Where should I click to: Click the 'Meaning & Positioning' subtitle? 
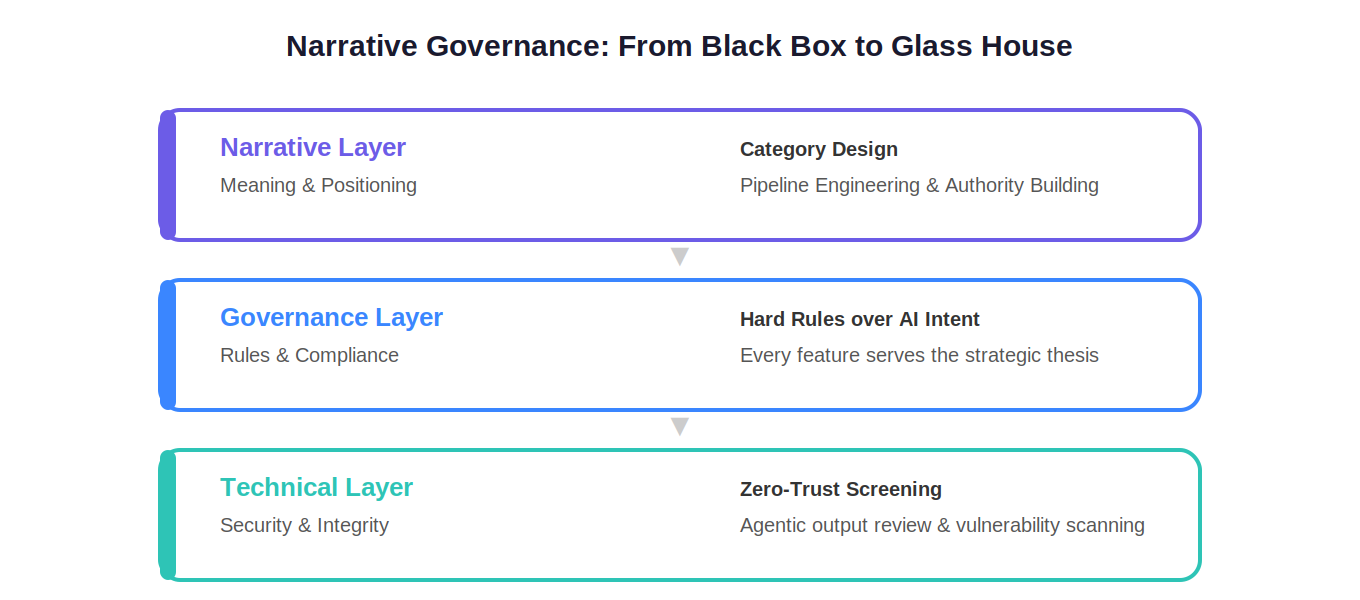tap(318, 185)
